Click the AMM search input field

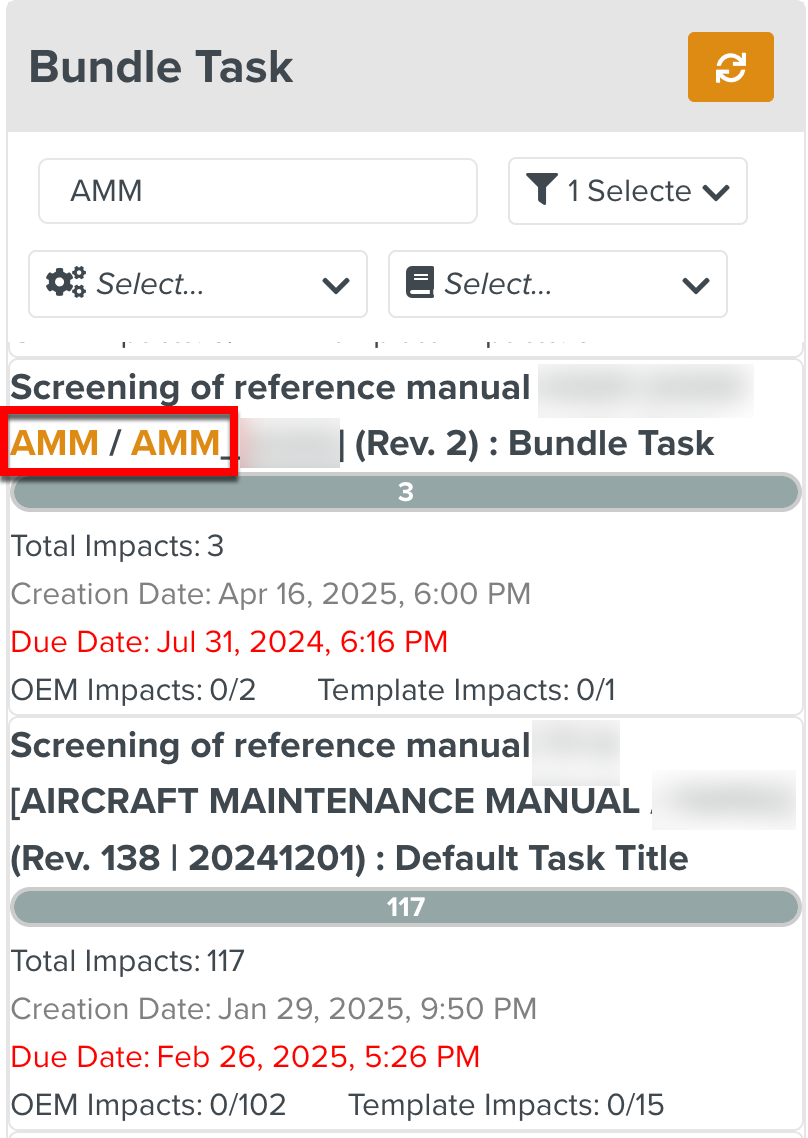[x=257, y=190]
